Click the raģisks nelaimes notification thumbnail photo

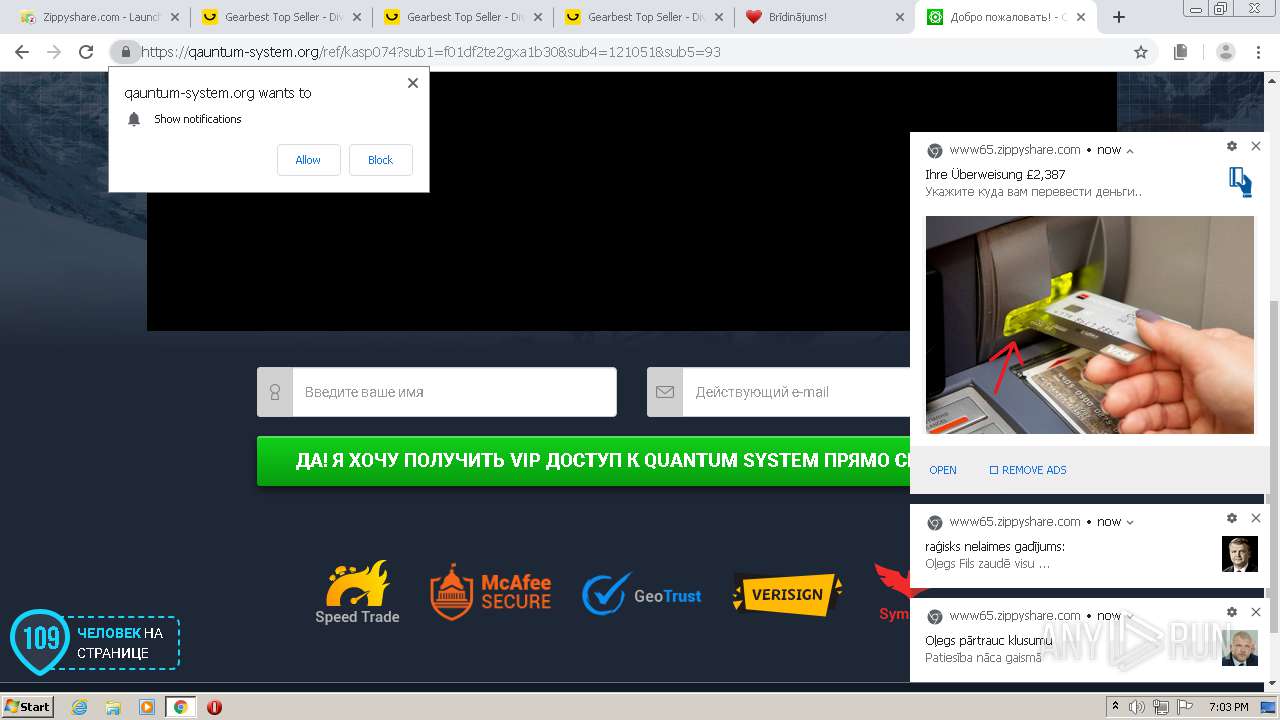coord(1240,554)
